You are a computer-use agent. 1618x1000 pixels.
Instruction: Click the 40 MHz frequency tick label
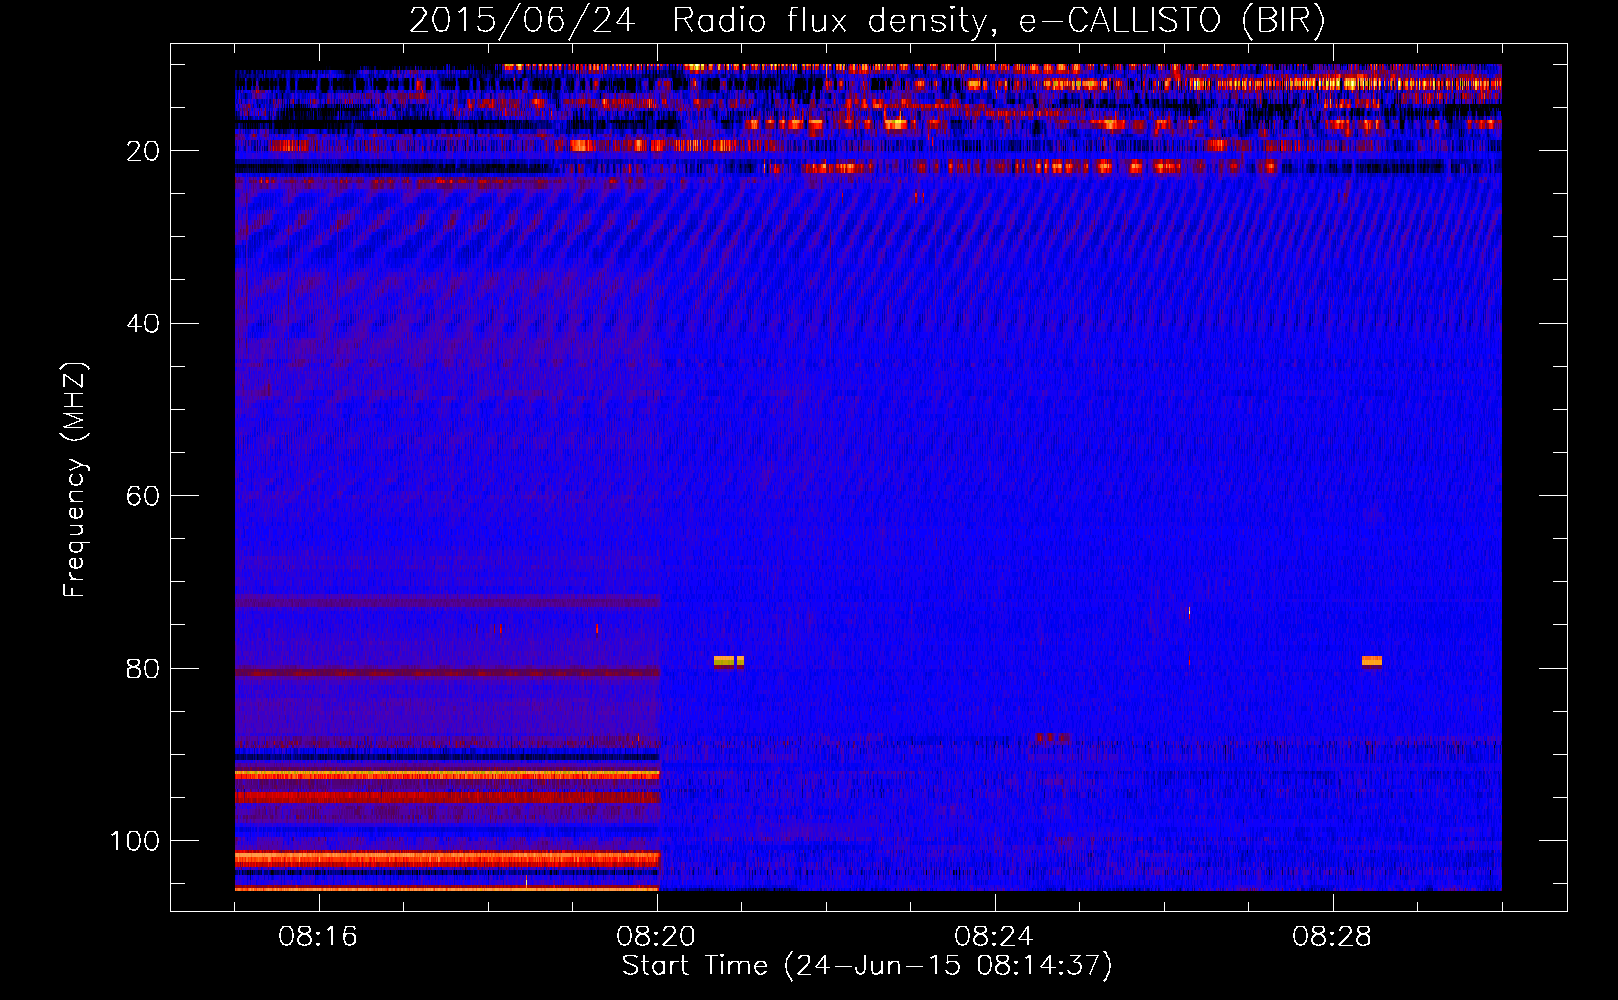[144, 323]
